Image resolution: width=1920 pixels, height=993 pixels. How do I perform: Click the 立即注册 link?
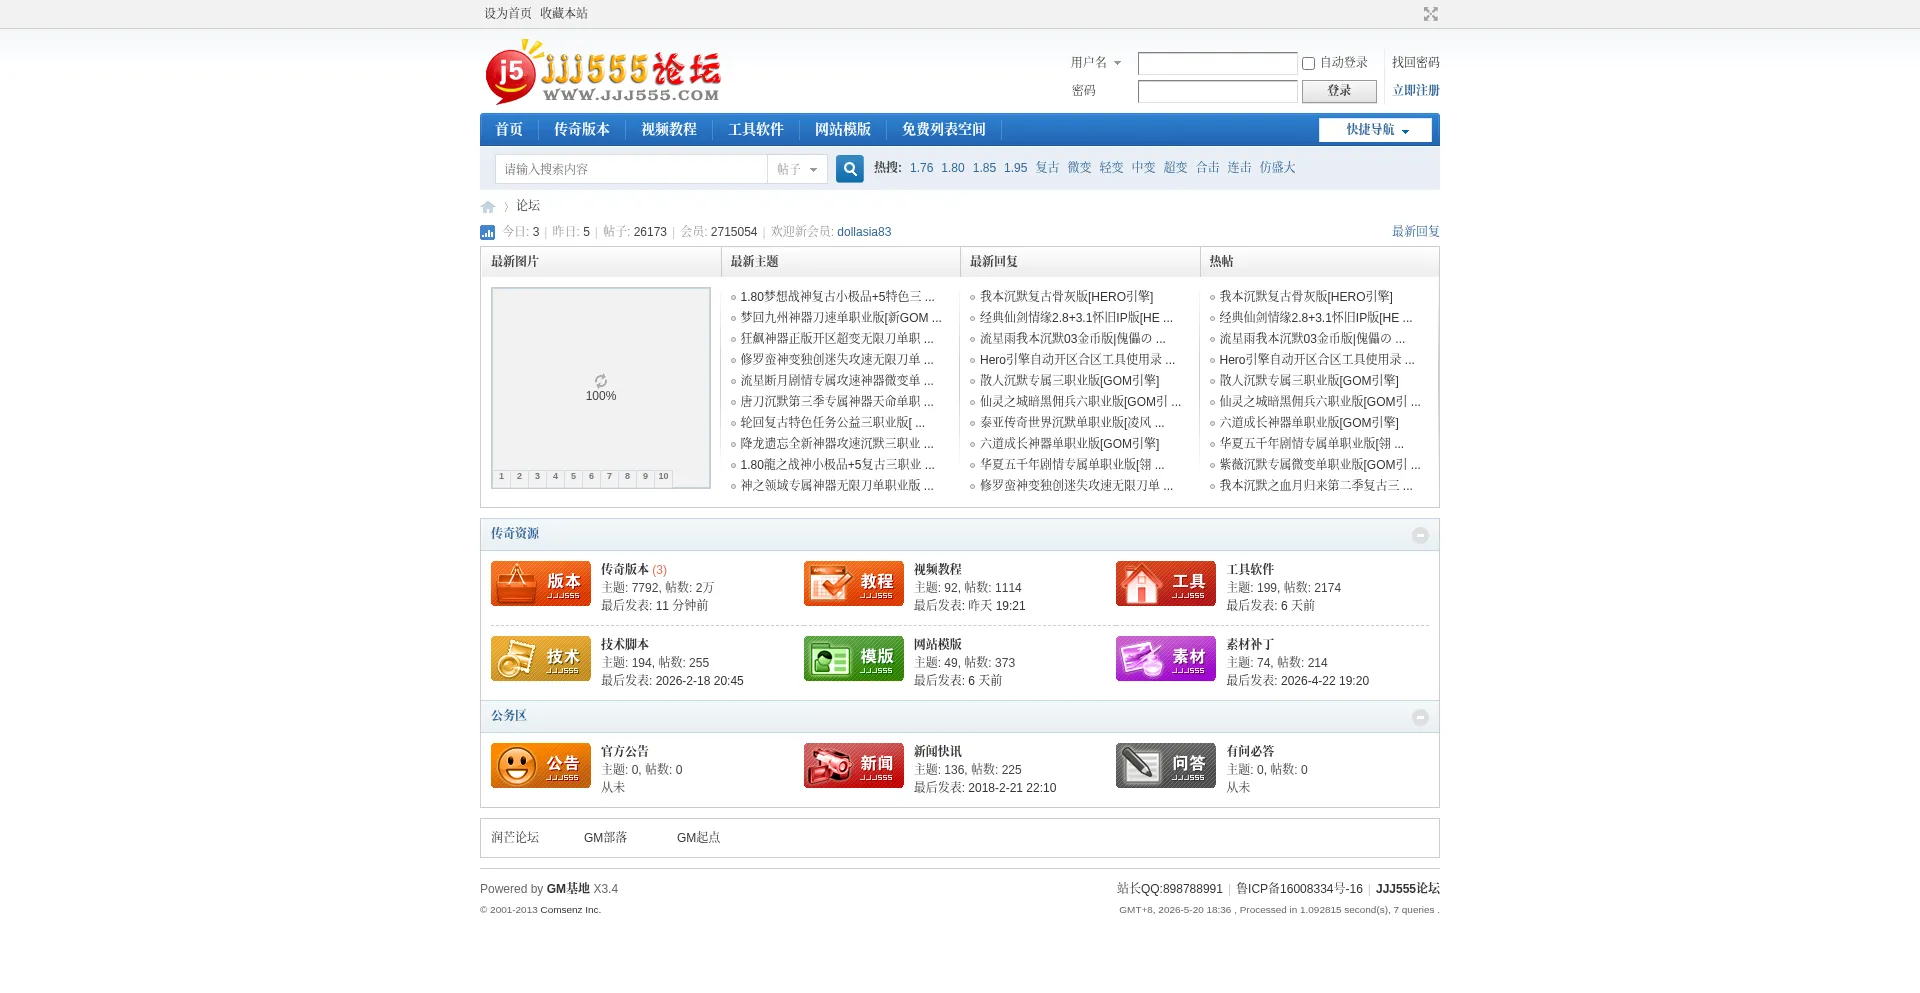click(x=1416, y=90)
